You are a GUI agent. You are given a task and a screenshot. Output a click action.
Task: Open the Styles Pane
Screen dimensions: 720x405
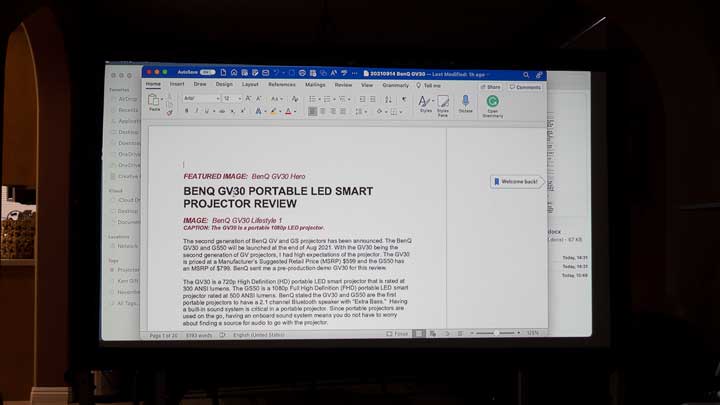click(443, 106)
